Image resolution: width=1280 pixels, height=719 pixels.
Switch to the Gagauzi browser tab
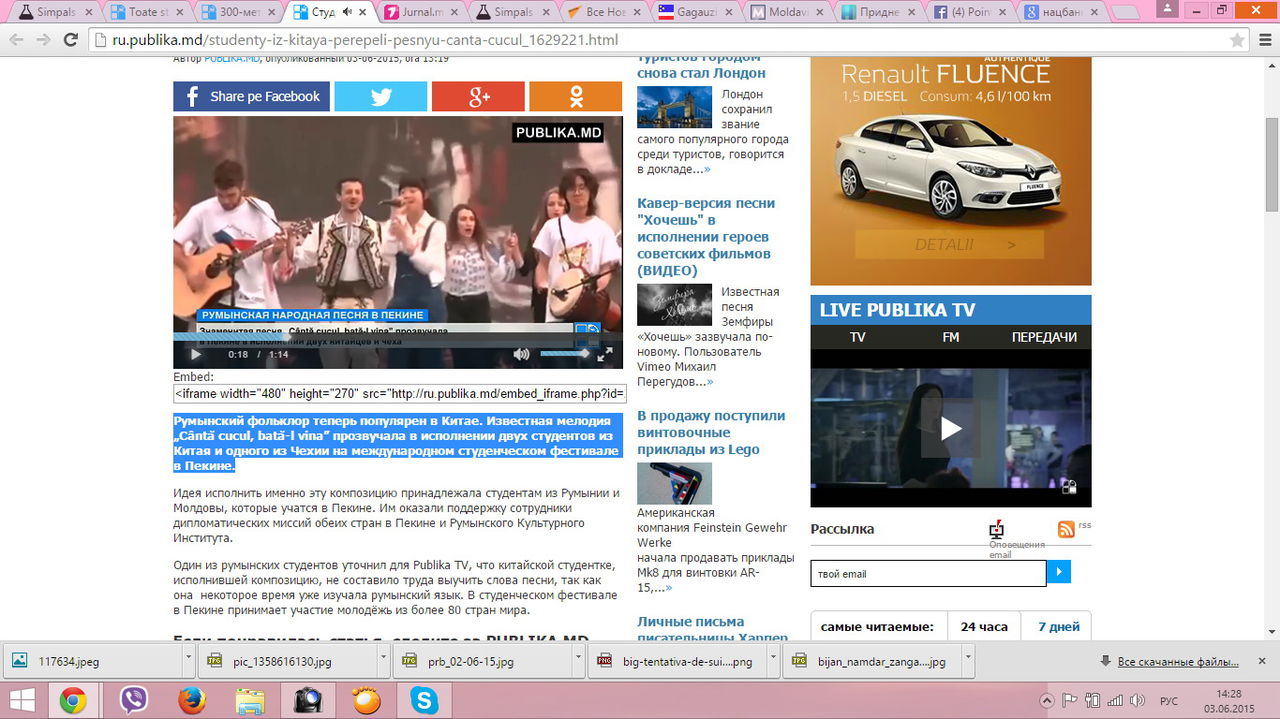coord(695,12)
